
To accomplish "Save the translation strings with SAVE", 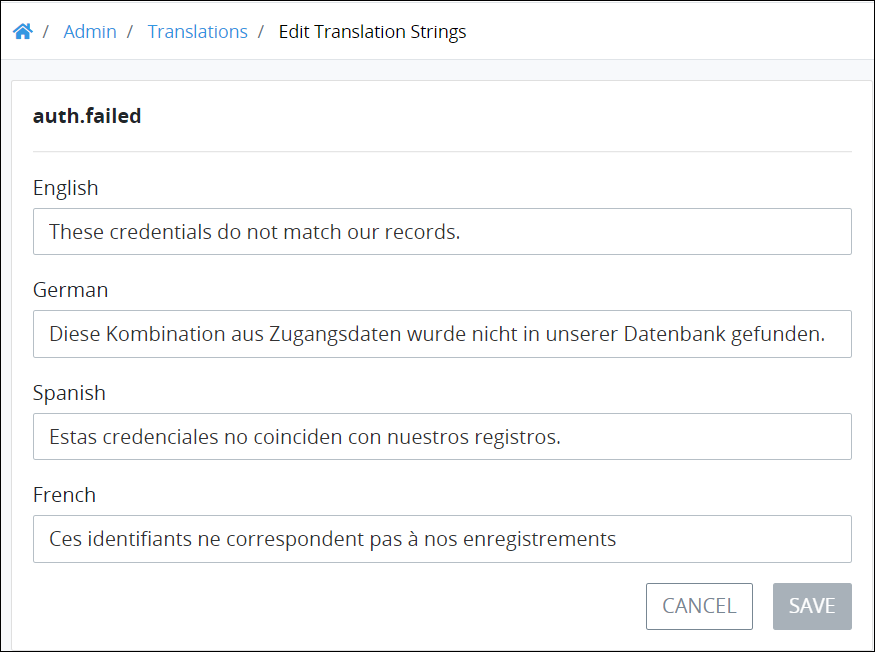I will tap(812, 606).
